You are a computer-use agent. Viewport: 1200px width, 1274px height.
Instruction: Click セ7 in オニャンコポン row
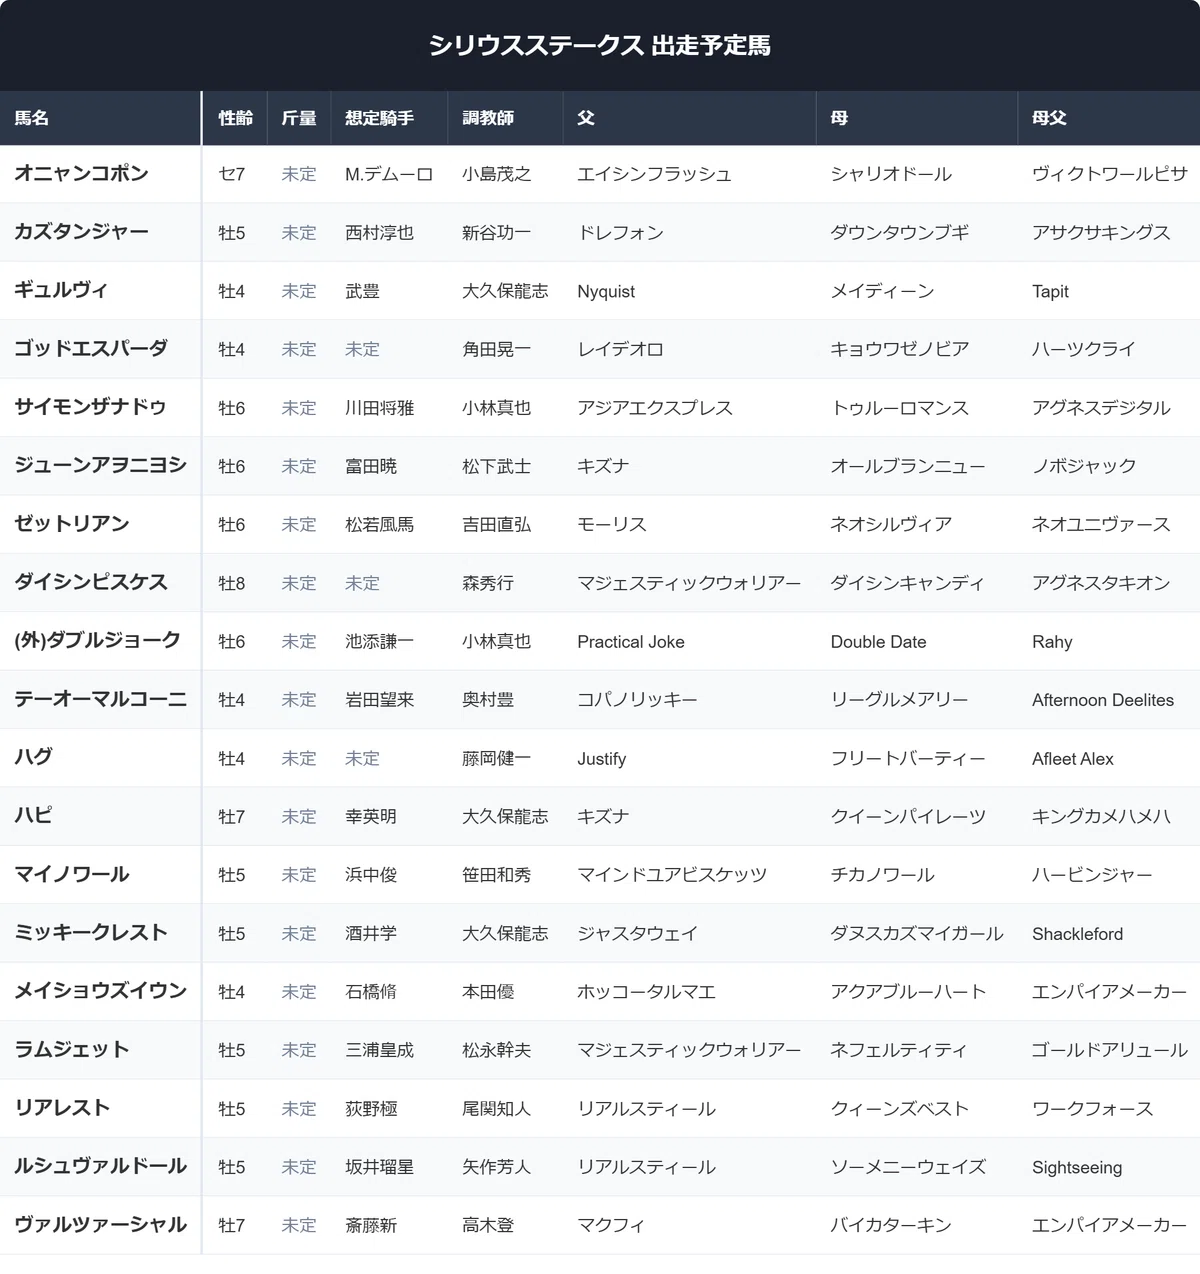(231, 174)
